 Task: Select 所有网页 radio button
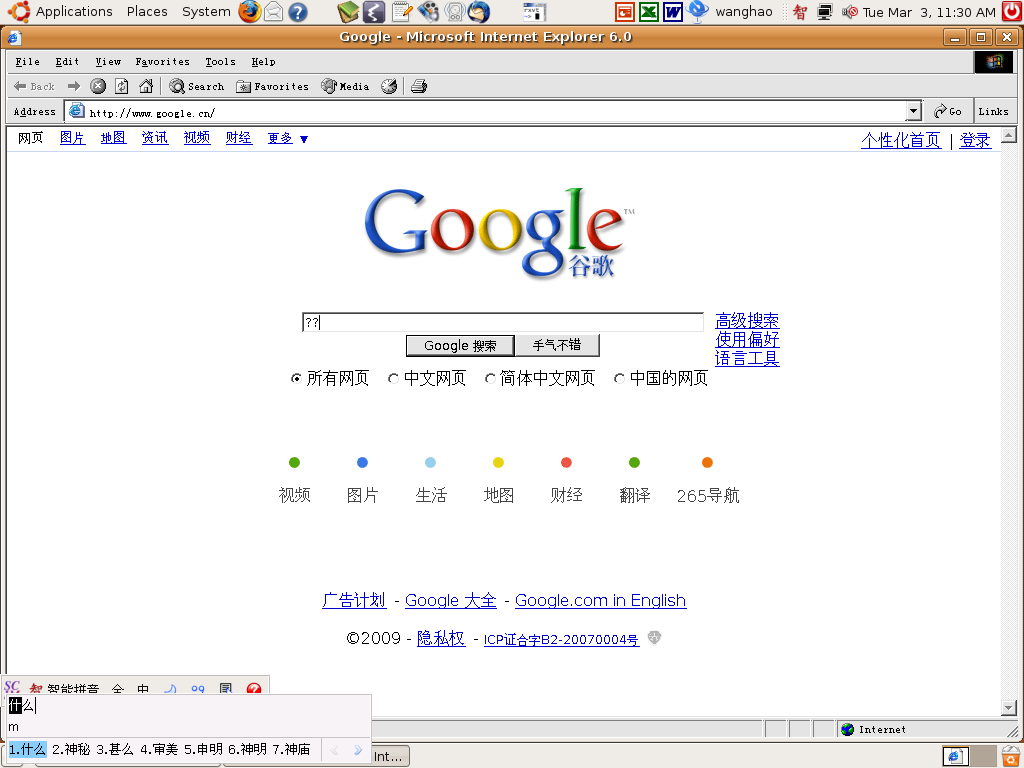point(296,378)
